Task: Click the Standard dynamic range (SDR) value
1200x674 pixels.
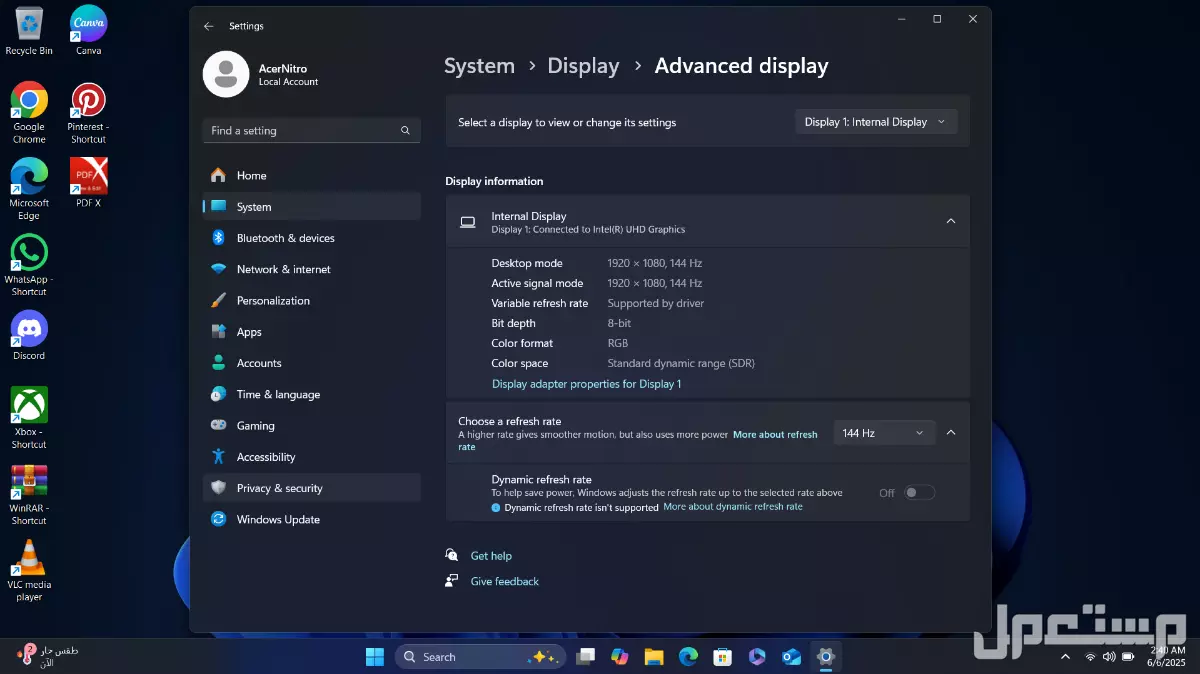Action: coord(681,363)
